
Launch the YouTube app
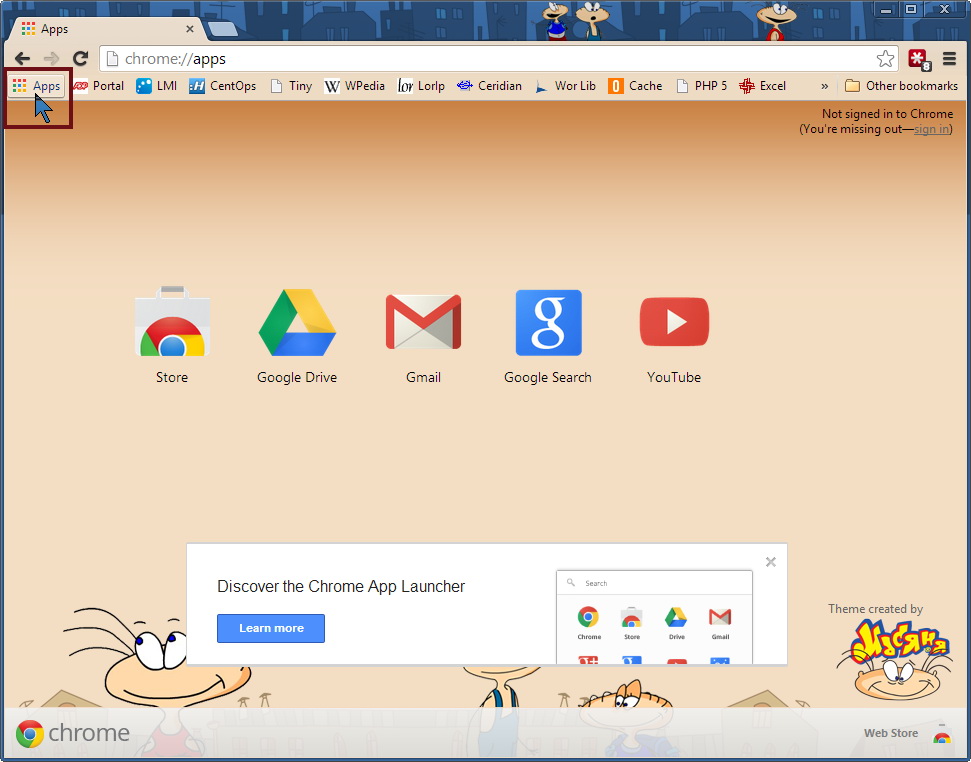(x=674, y=324)
